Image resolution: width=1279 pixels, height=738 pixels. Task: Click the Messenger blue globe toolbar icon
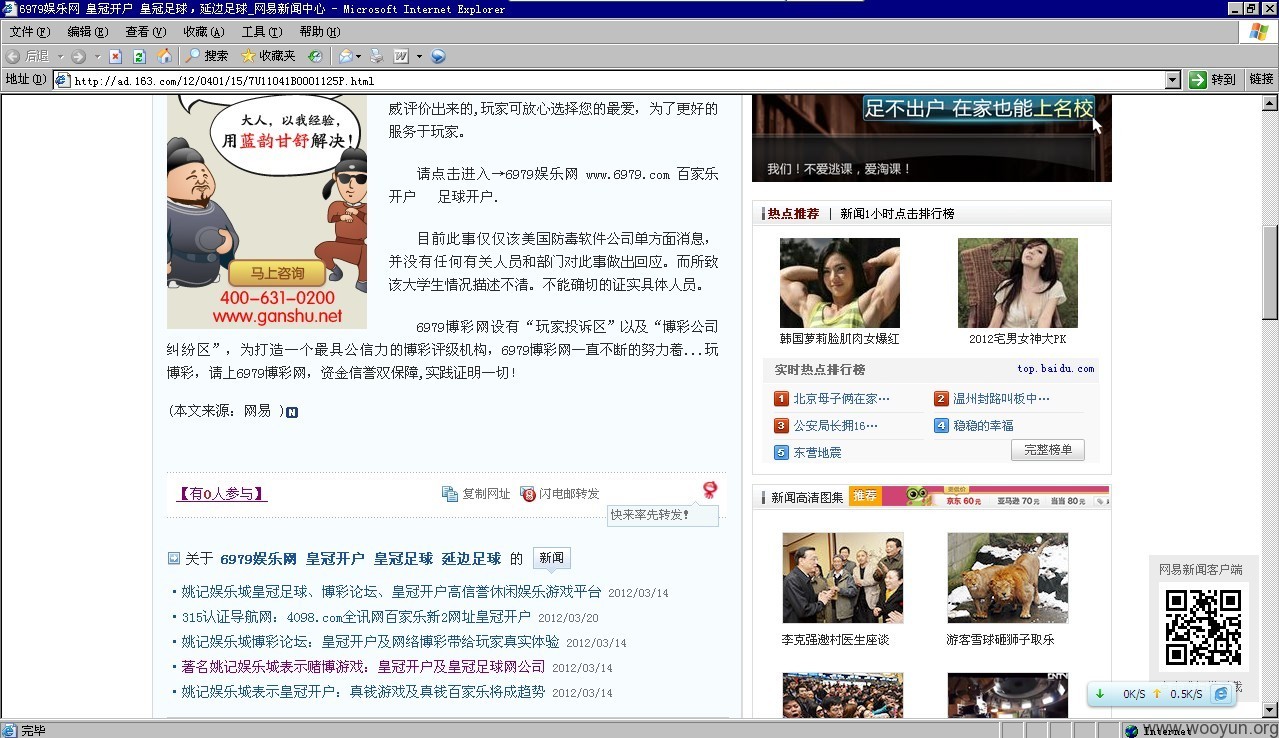click(438, 56)
